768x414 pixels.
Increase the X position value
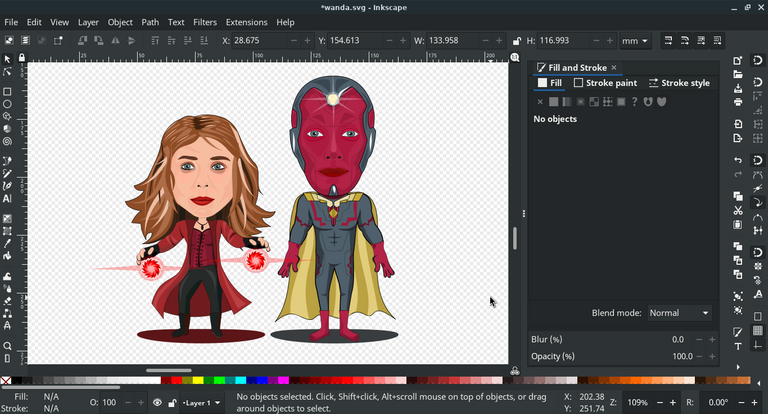pos(307,41)
